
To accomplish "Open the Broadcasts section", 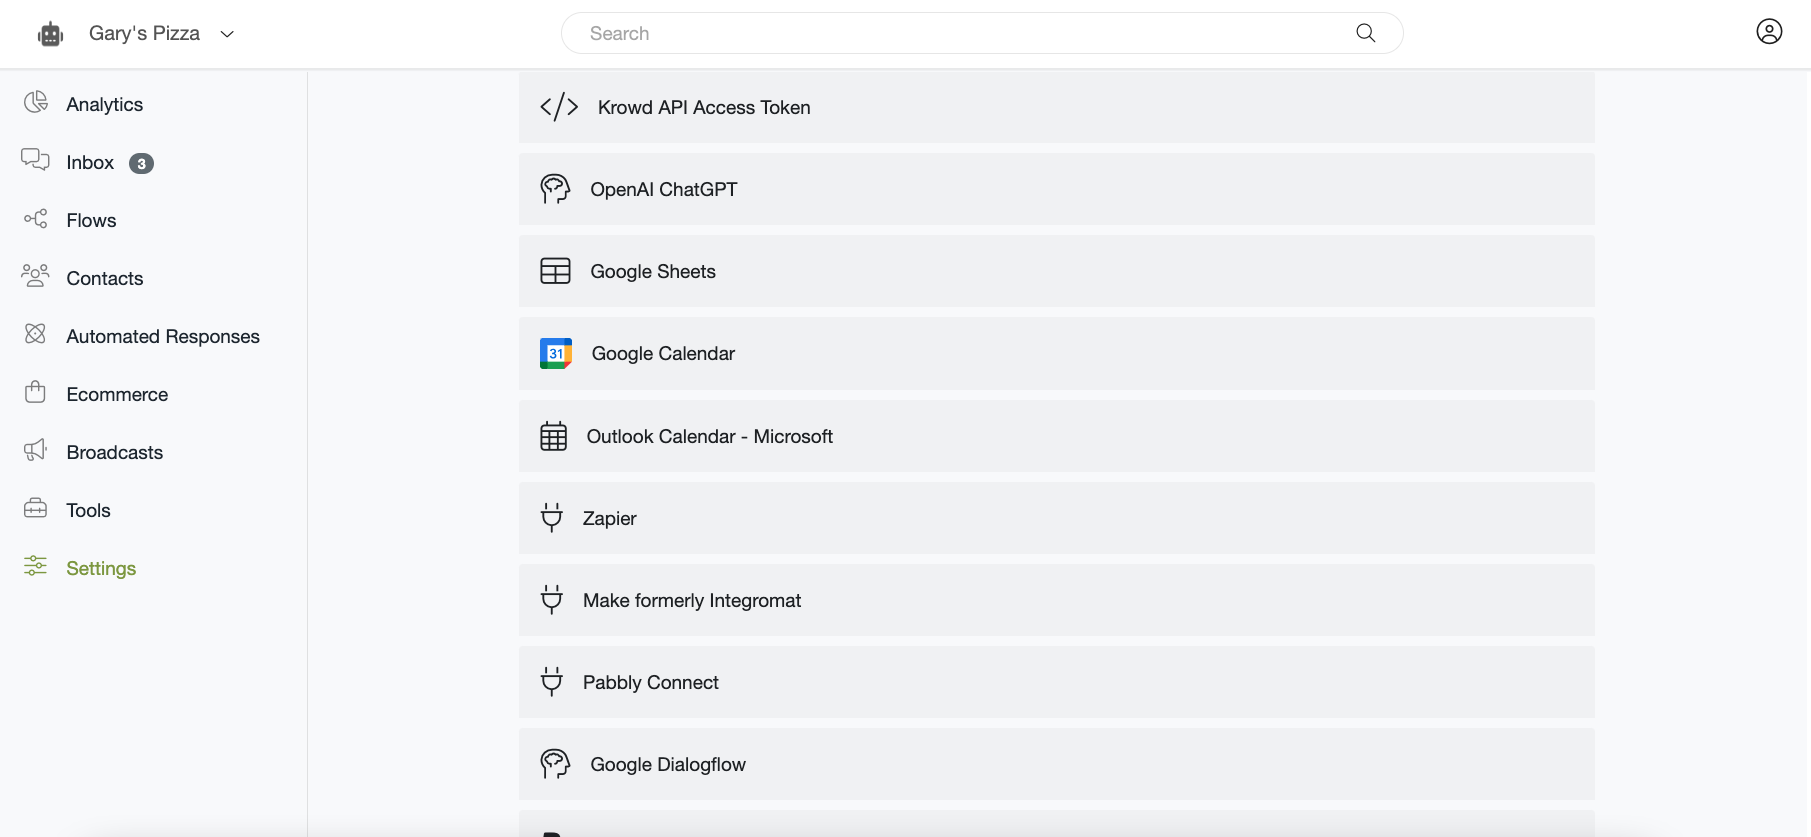I will pos(114,452).
